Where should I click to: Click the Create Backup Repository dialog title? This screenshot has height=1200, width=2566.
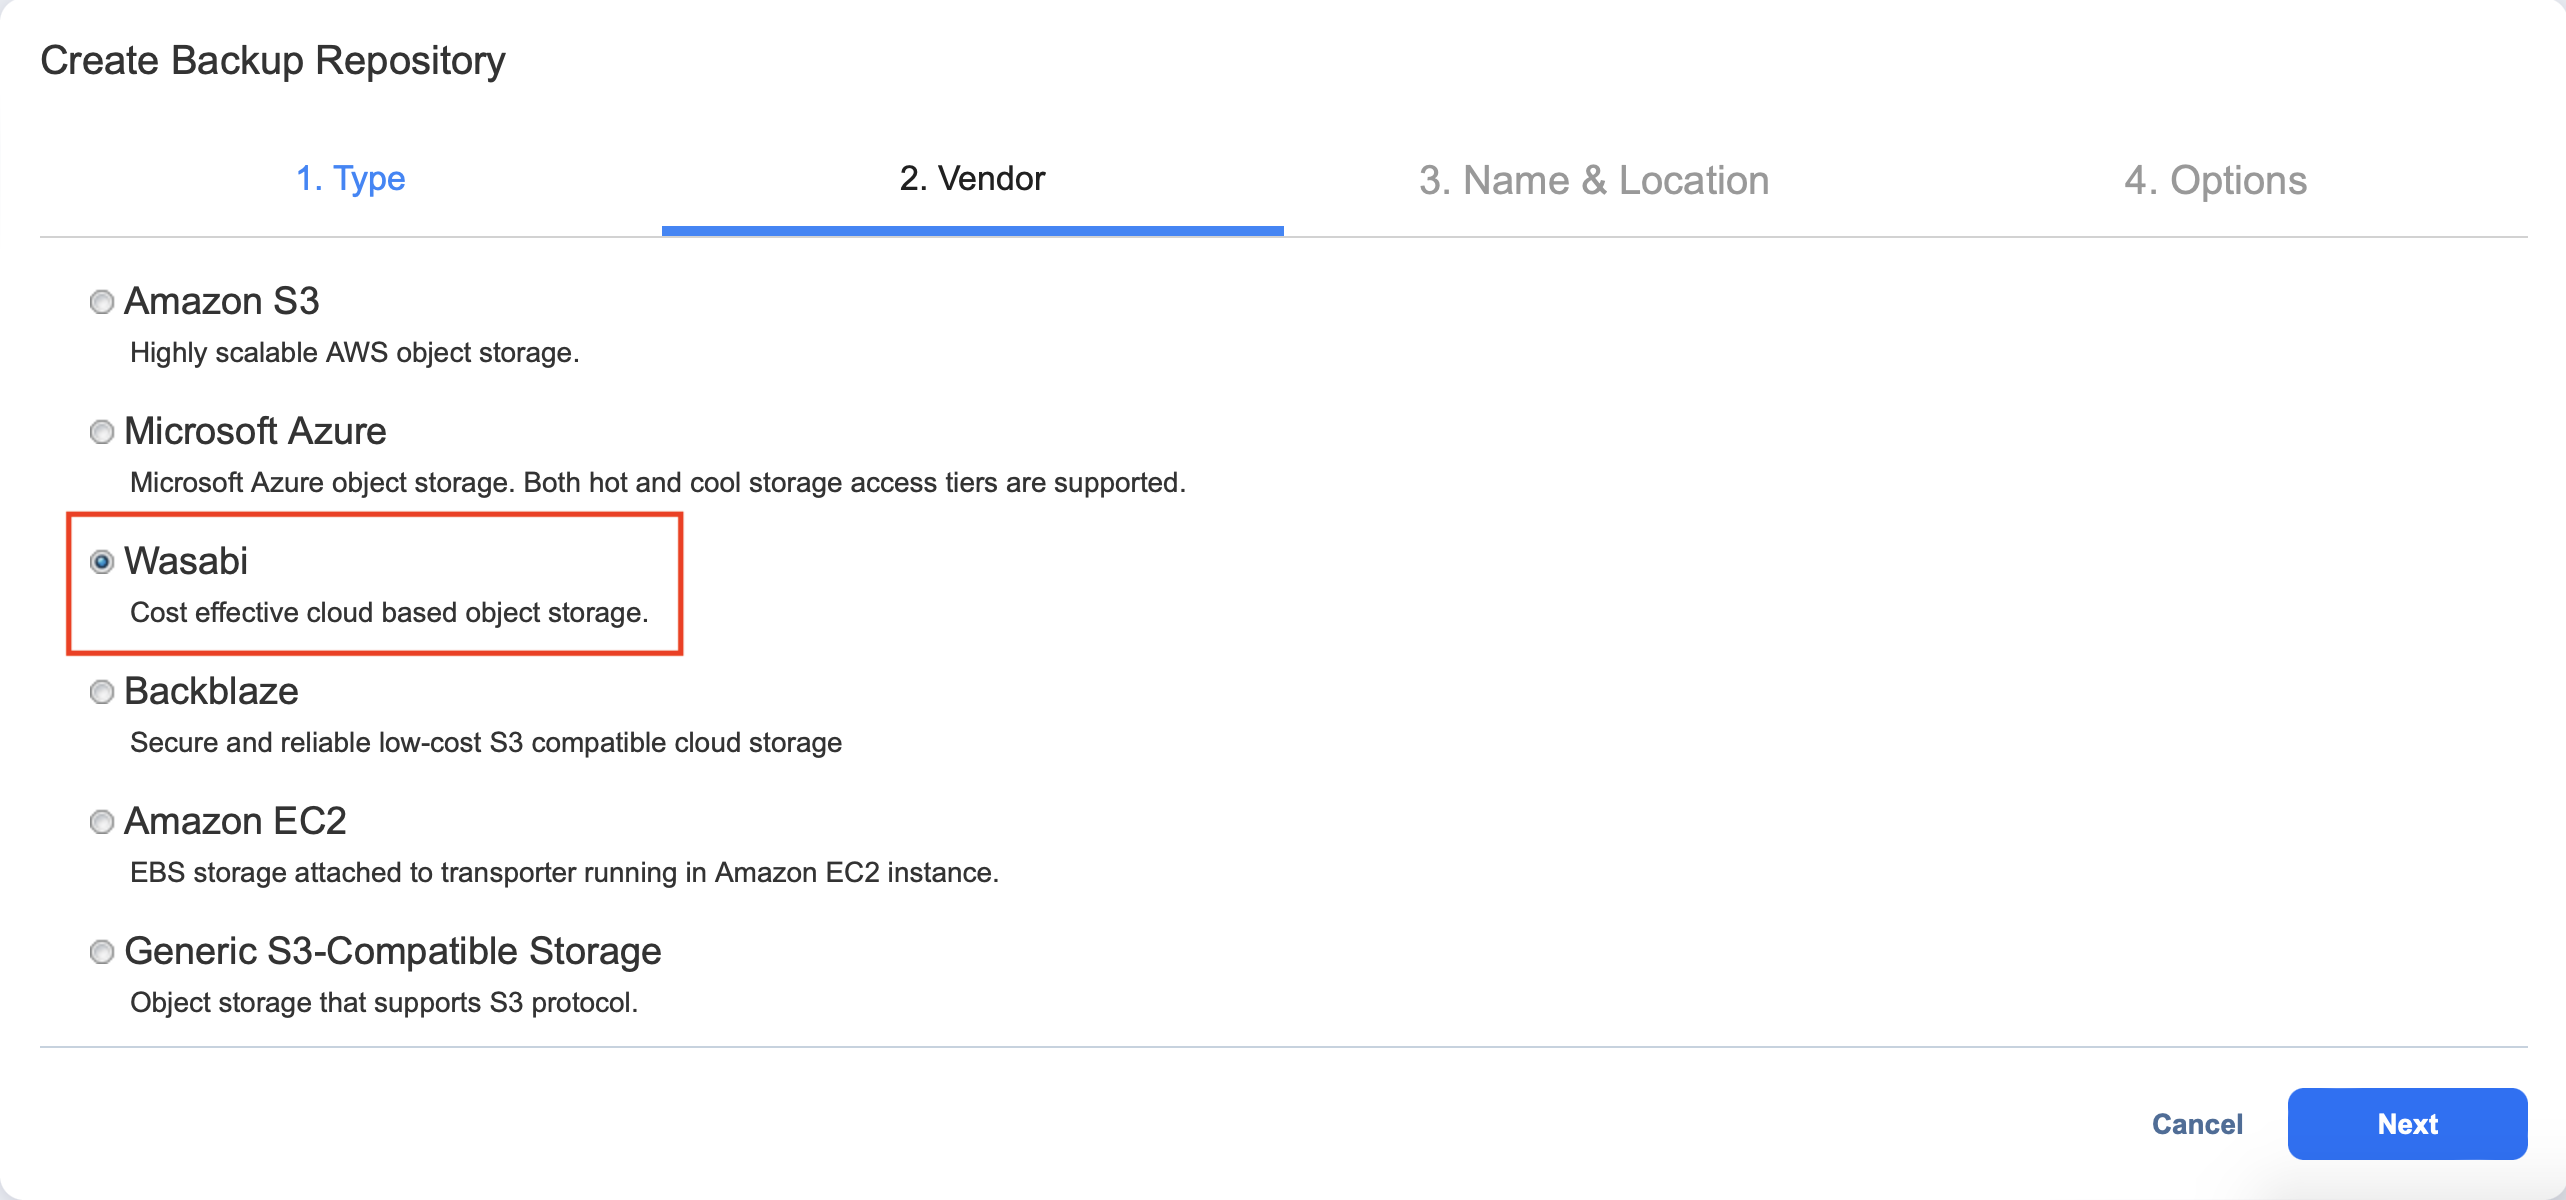point(272,60)
